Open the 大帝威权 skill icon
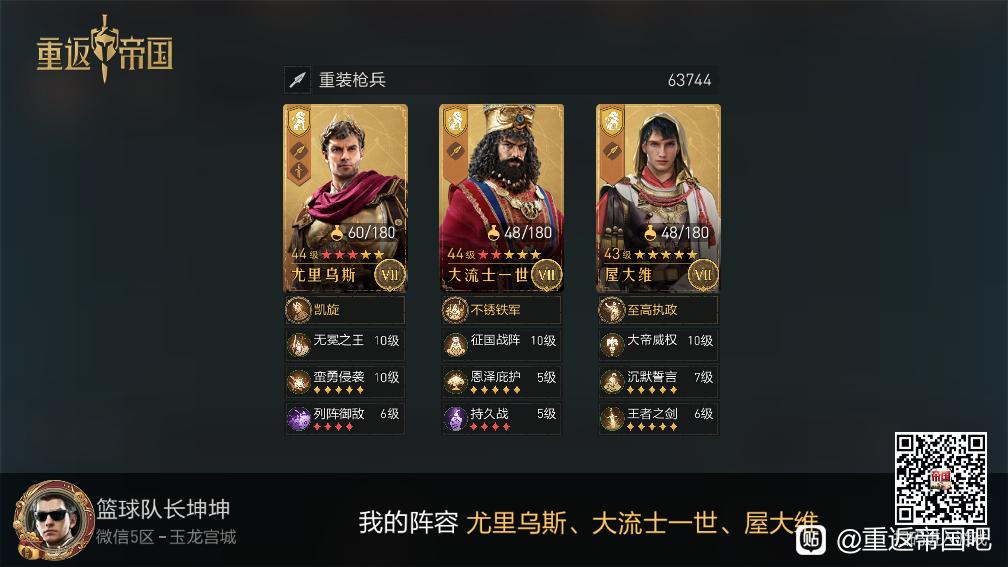 pyautogui.click(x=612, y=345)
